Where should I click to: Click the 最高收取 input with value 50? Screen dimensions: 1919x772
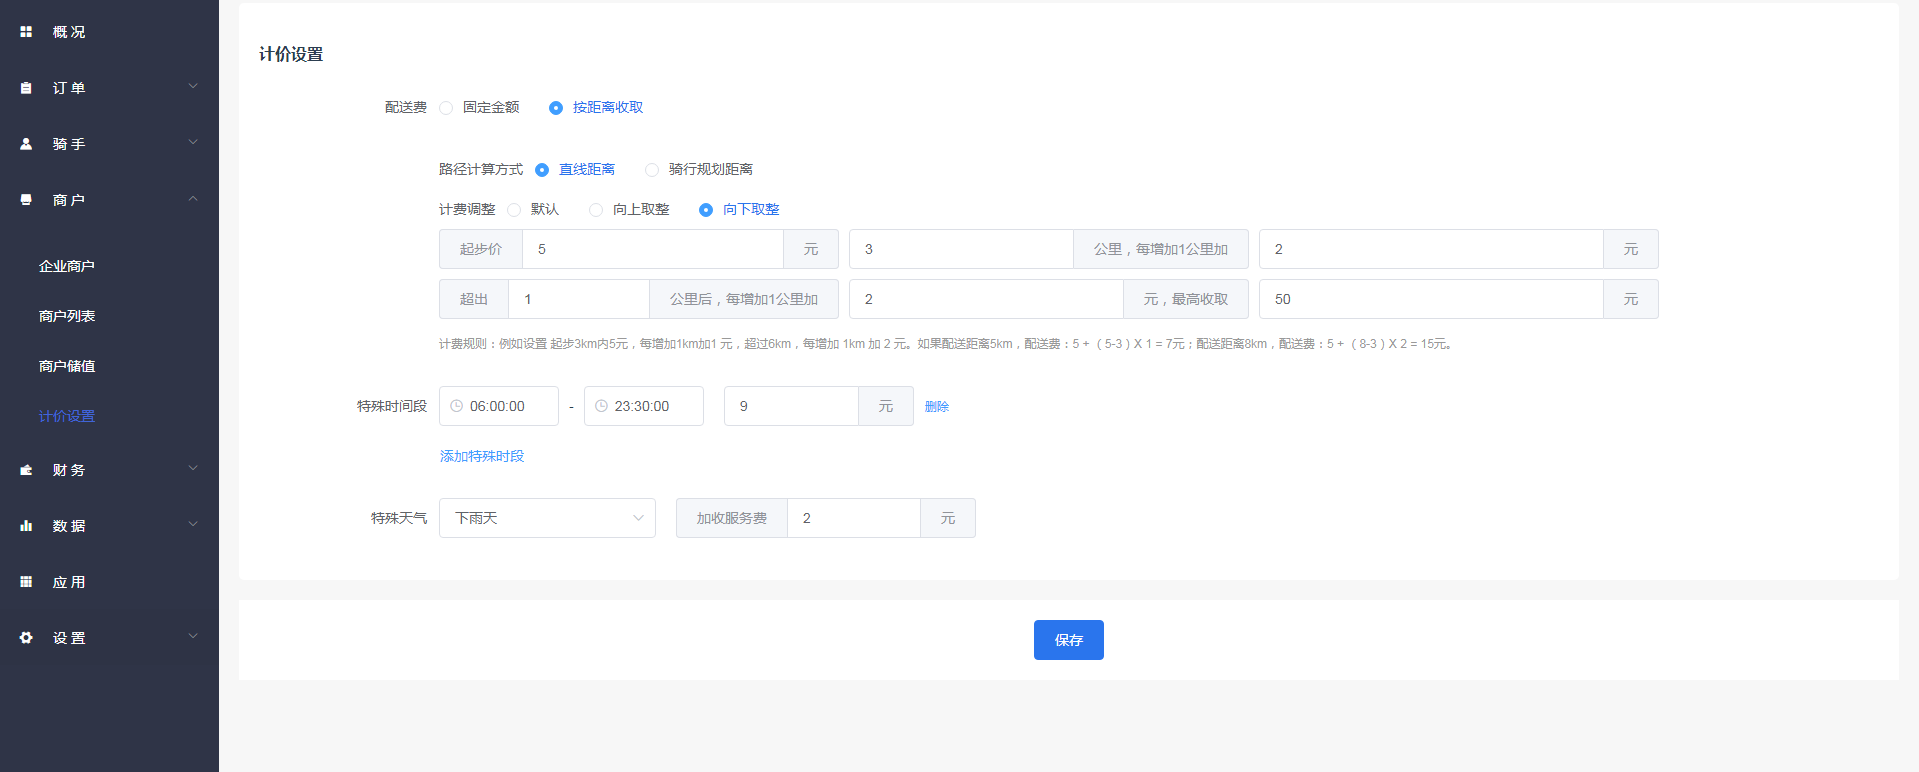pyautogui.click(x=1431, y=299)
